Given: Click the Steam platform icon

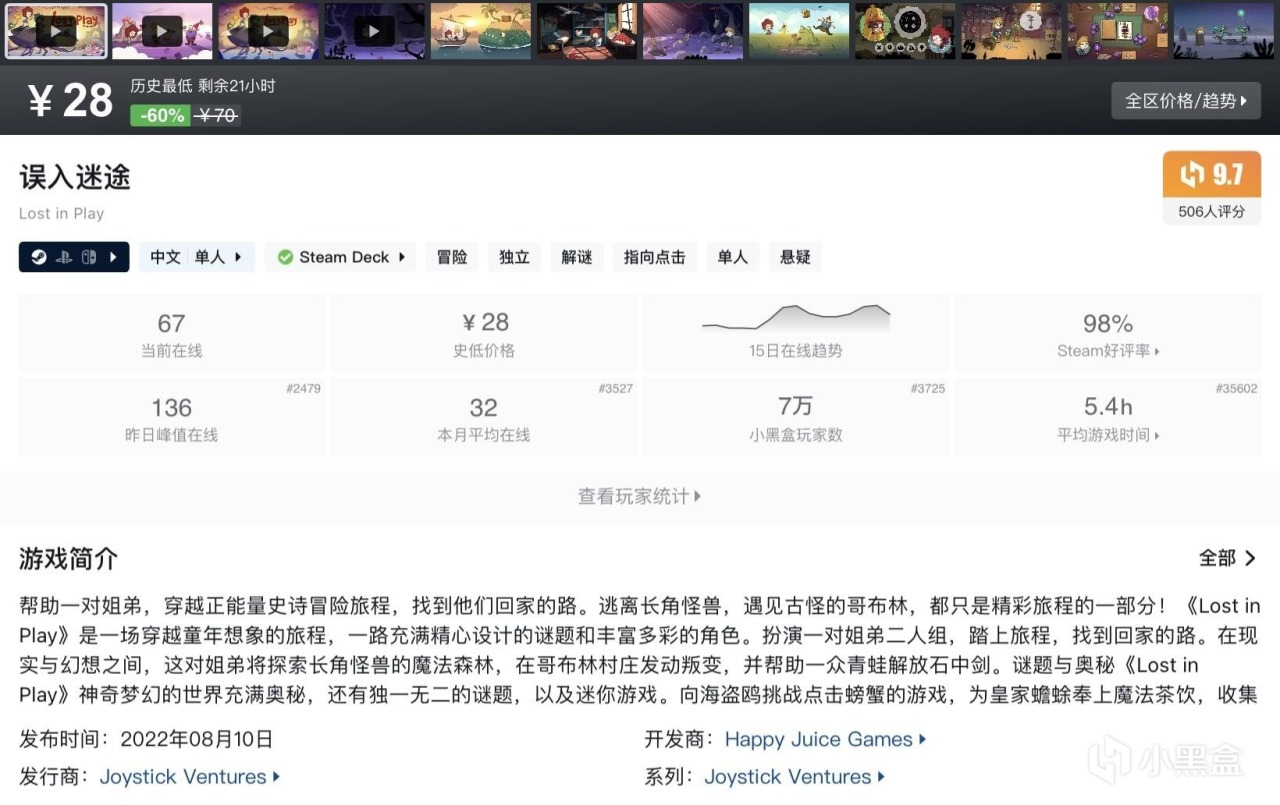Looking at the screenshot, I should (x=39, y=257).
